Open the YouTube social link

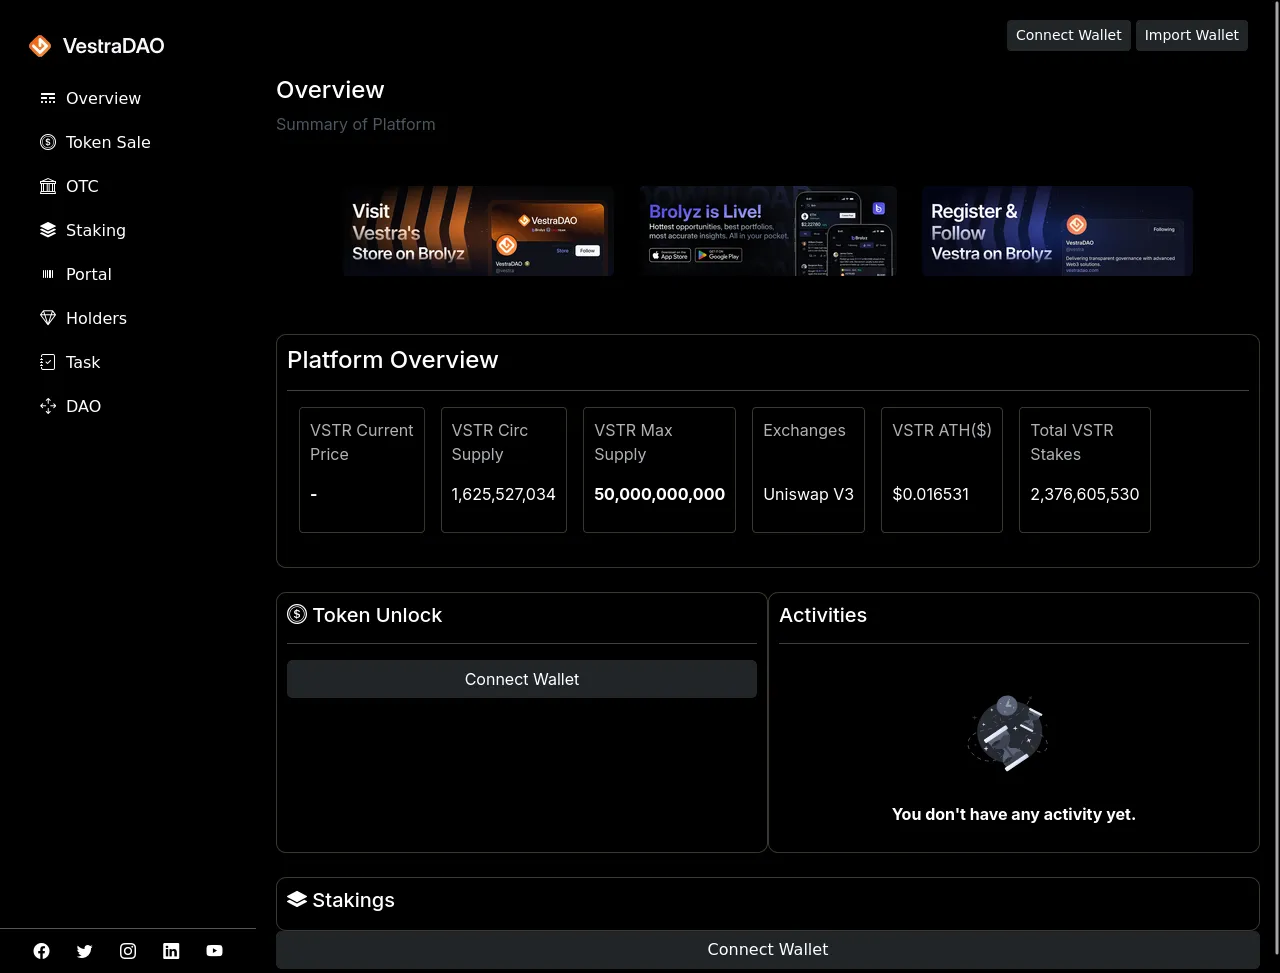215,951
